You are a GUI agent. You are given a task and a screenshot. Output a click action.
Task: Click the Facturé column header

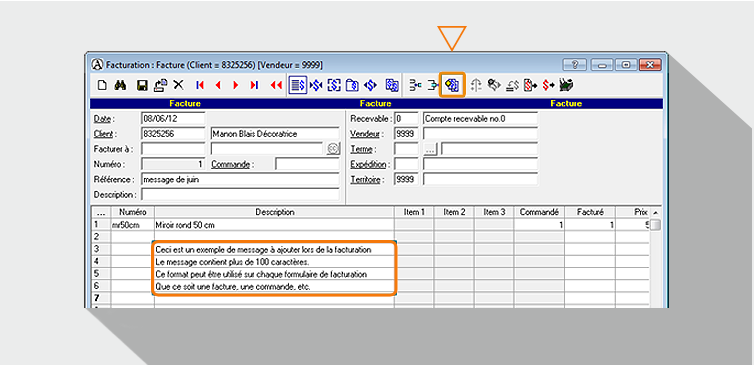coord(591,212)
